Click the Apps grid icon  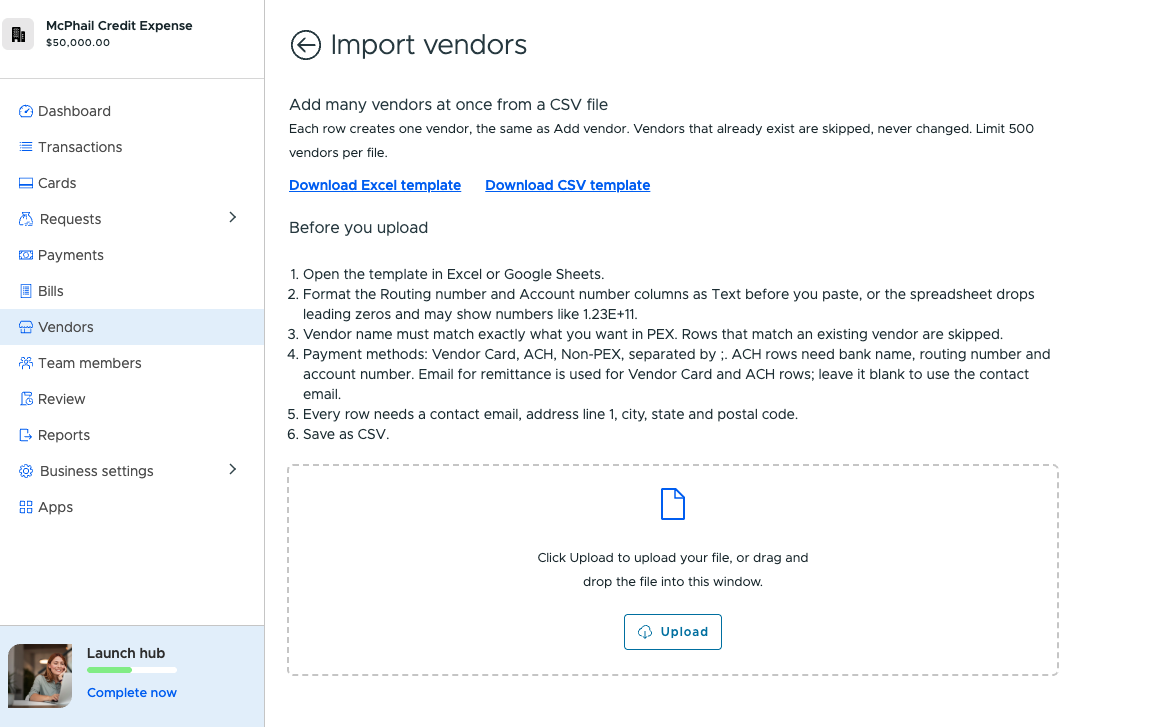pos(25,507)
